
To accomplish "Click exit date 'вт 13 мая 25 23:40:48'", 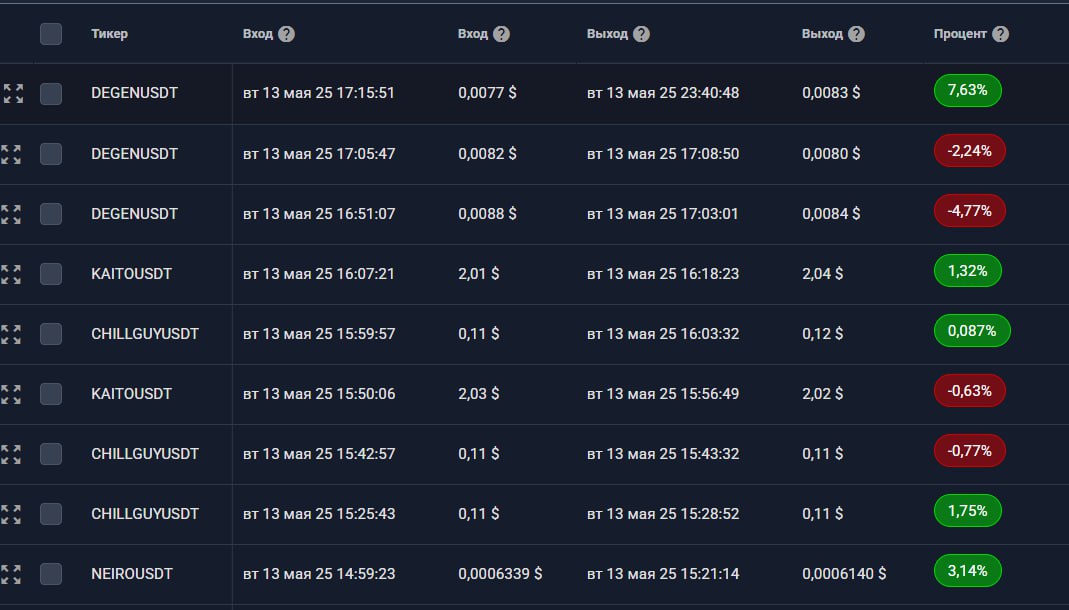I will 663,93.
